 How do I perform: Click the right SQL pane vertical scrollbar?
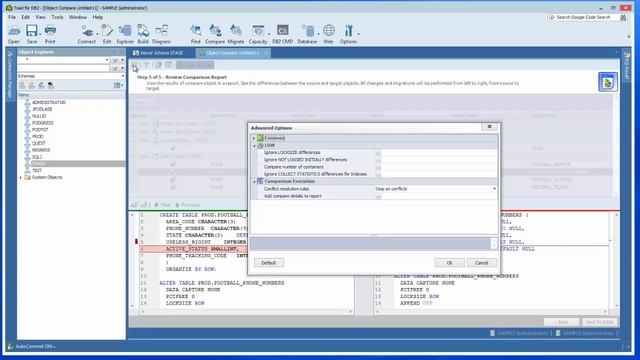616,260
